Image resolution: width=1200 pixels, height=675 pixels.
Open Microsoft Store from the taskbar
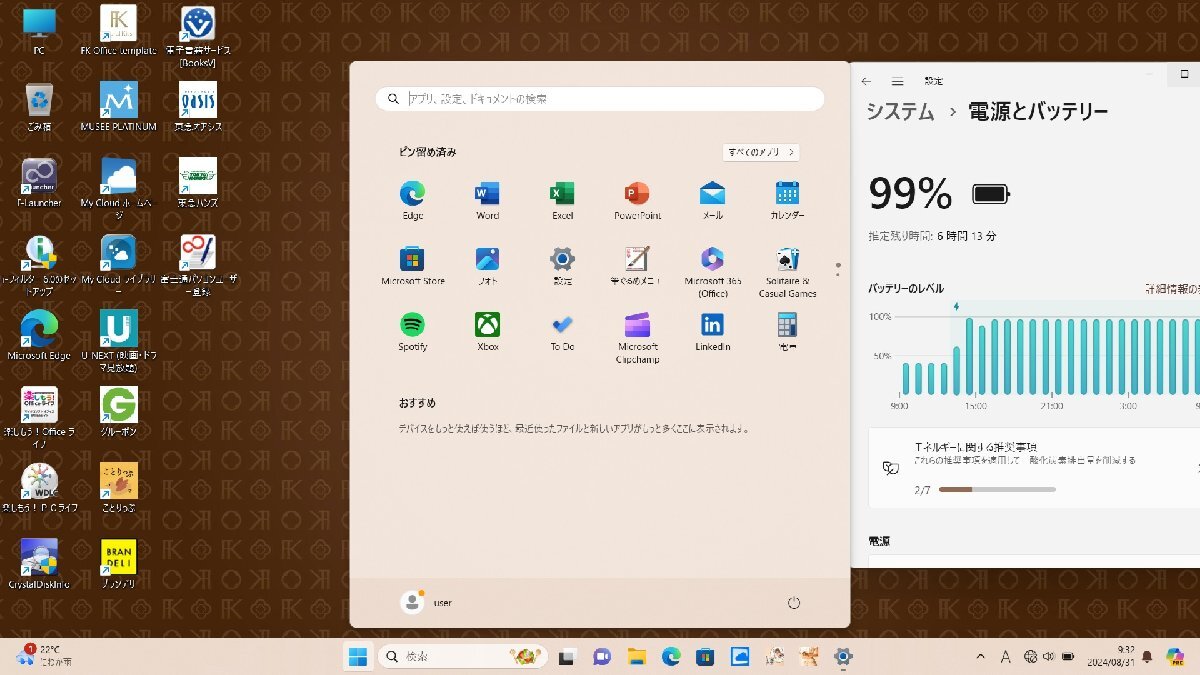tap(706, 656)
